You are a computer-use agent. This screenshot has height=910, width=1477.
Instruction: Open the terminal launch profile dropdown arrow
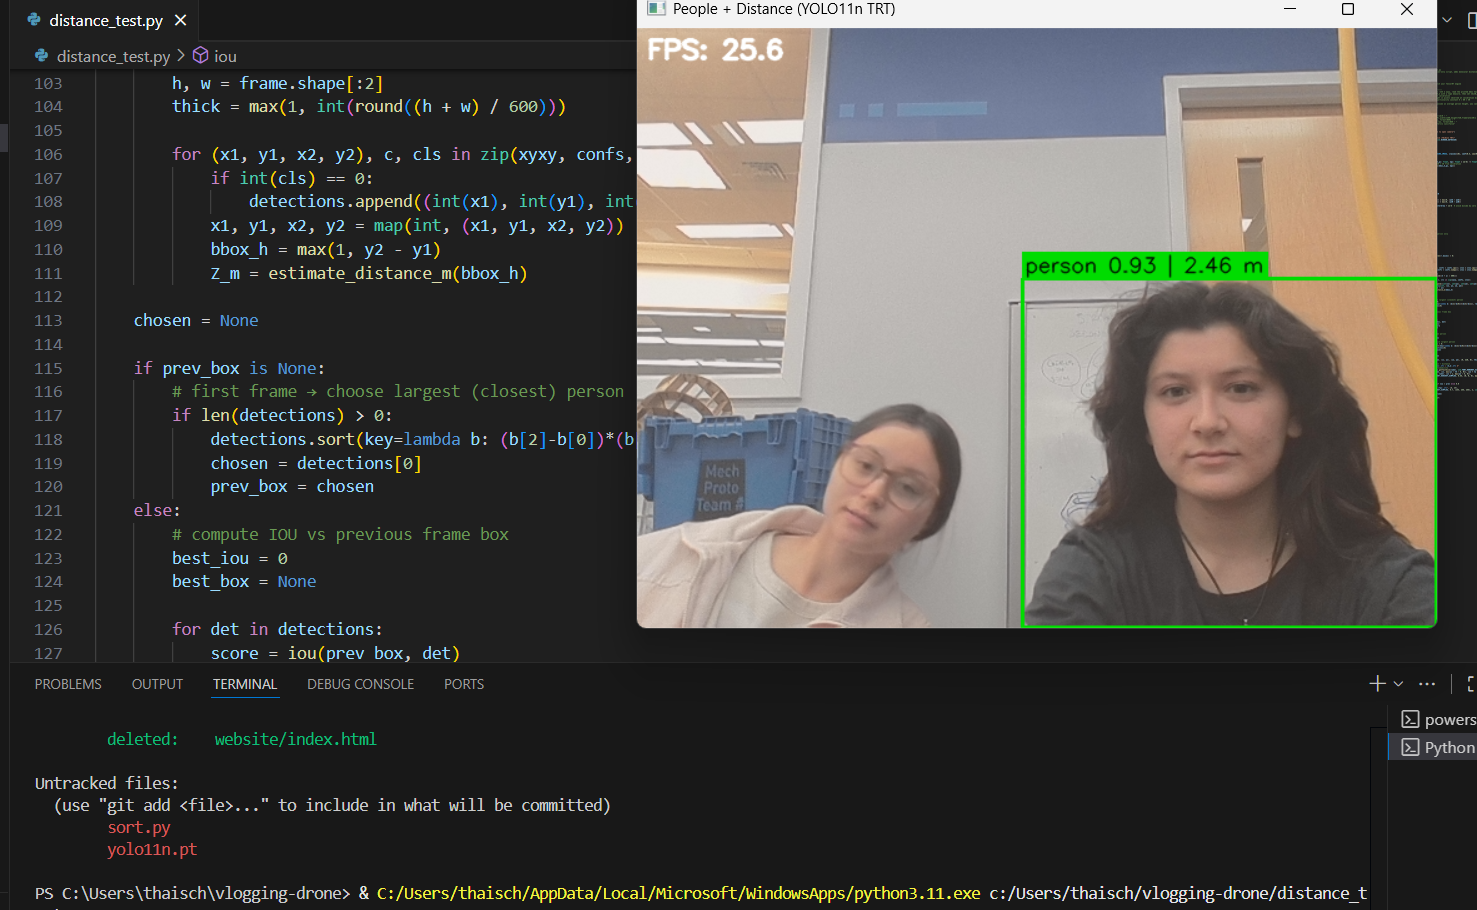click(1398, 684)
